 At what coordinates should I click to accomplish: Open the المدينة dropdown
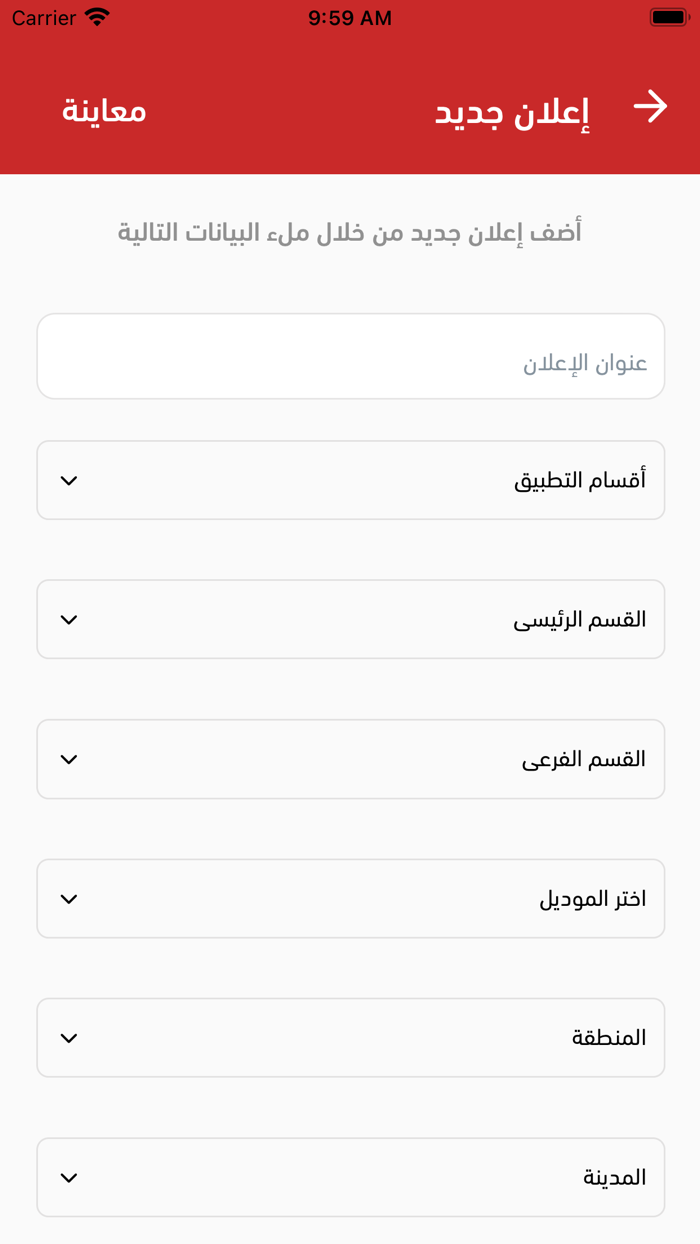(350, 1177)
